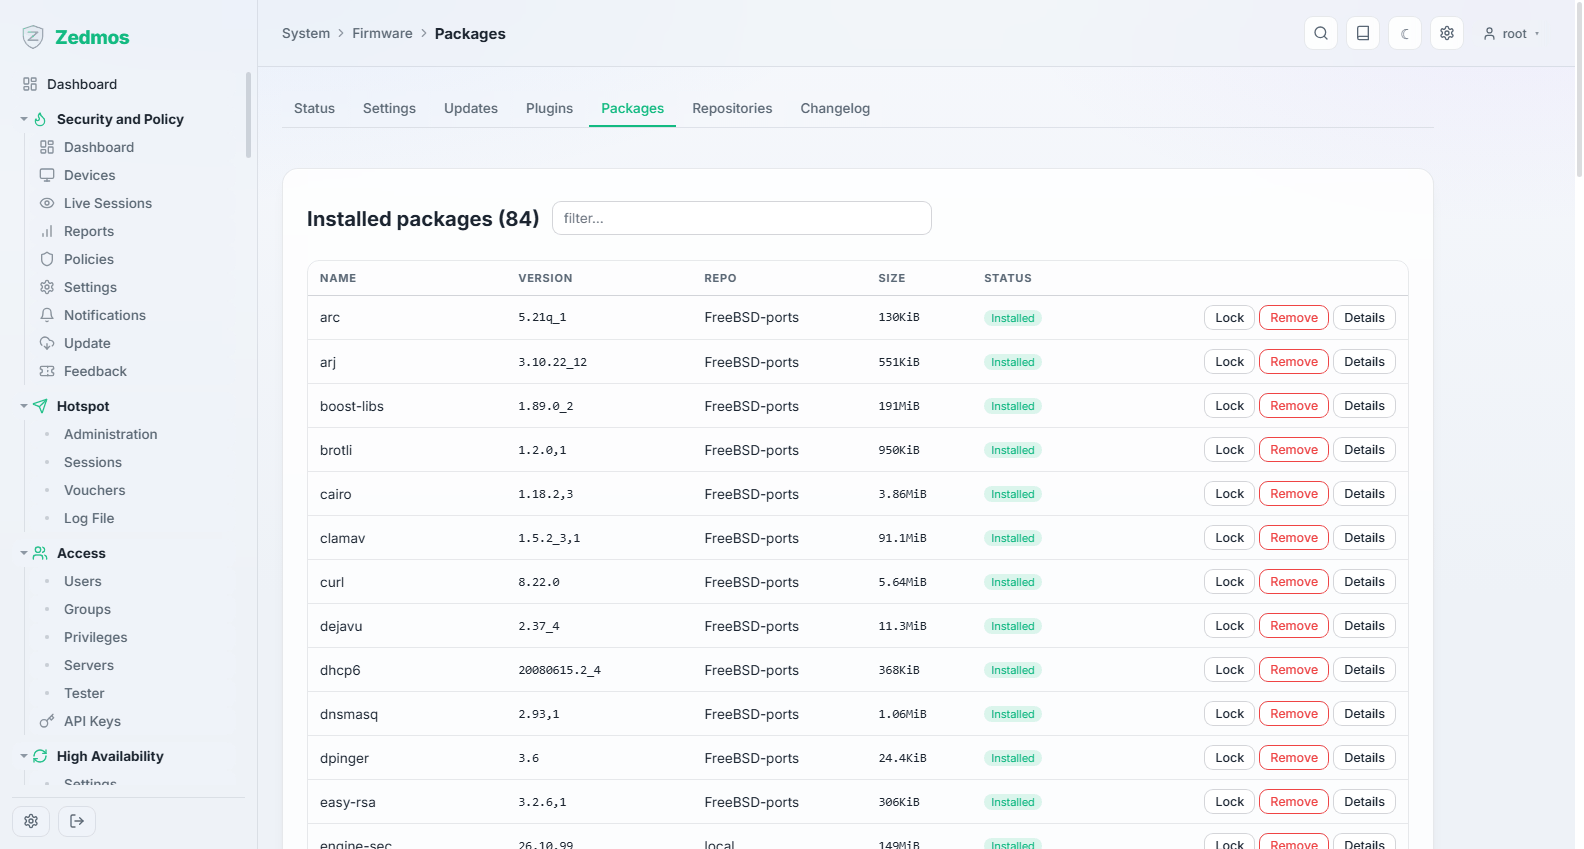
Task: Click the Reports bar chart icon
Action: click(x=47, y=231)
